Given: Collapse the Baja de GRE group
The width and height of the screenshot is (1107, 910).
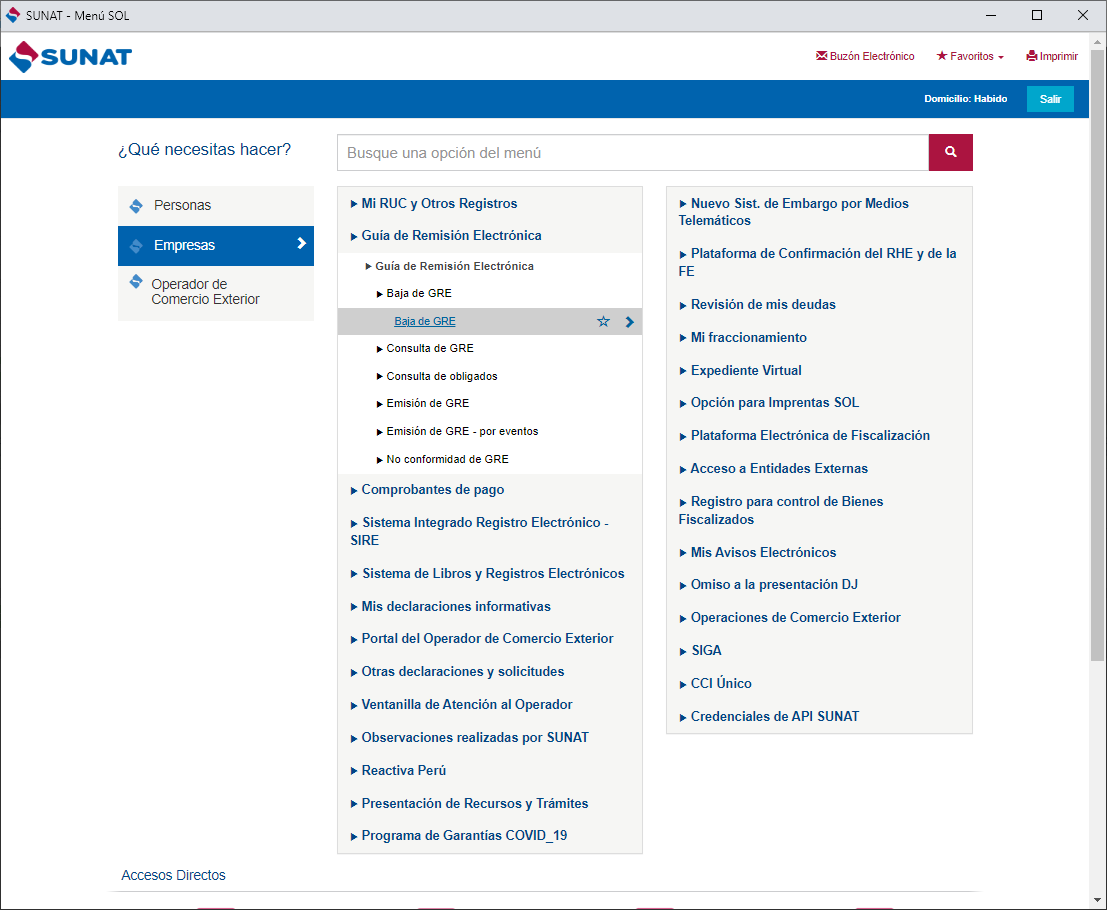Looking at the screenshot, I should click(x=414, y=293).
